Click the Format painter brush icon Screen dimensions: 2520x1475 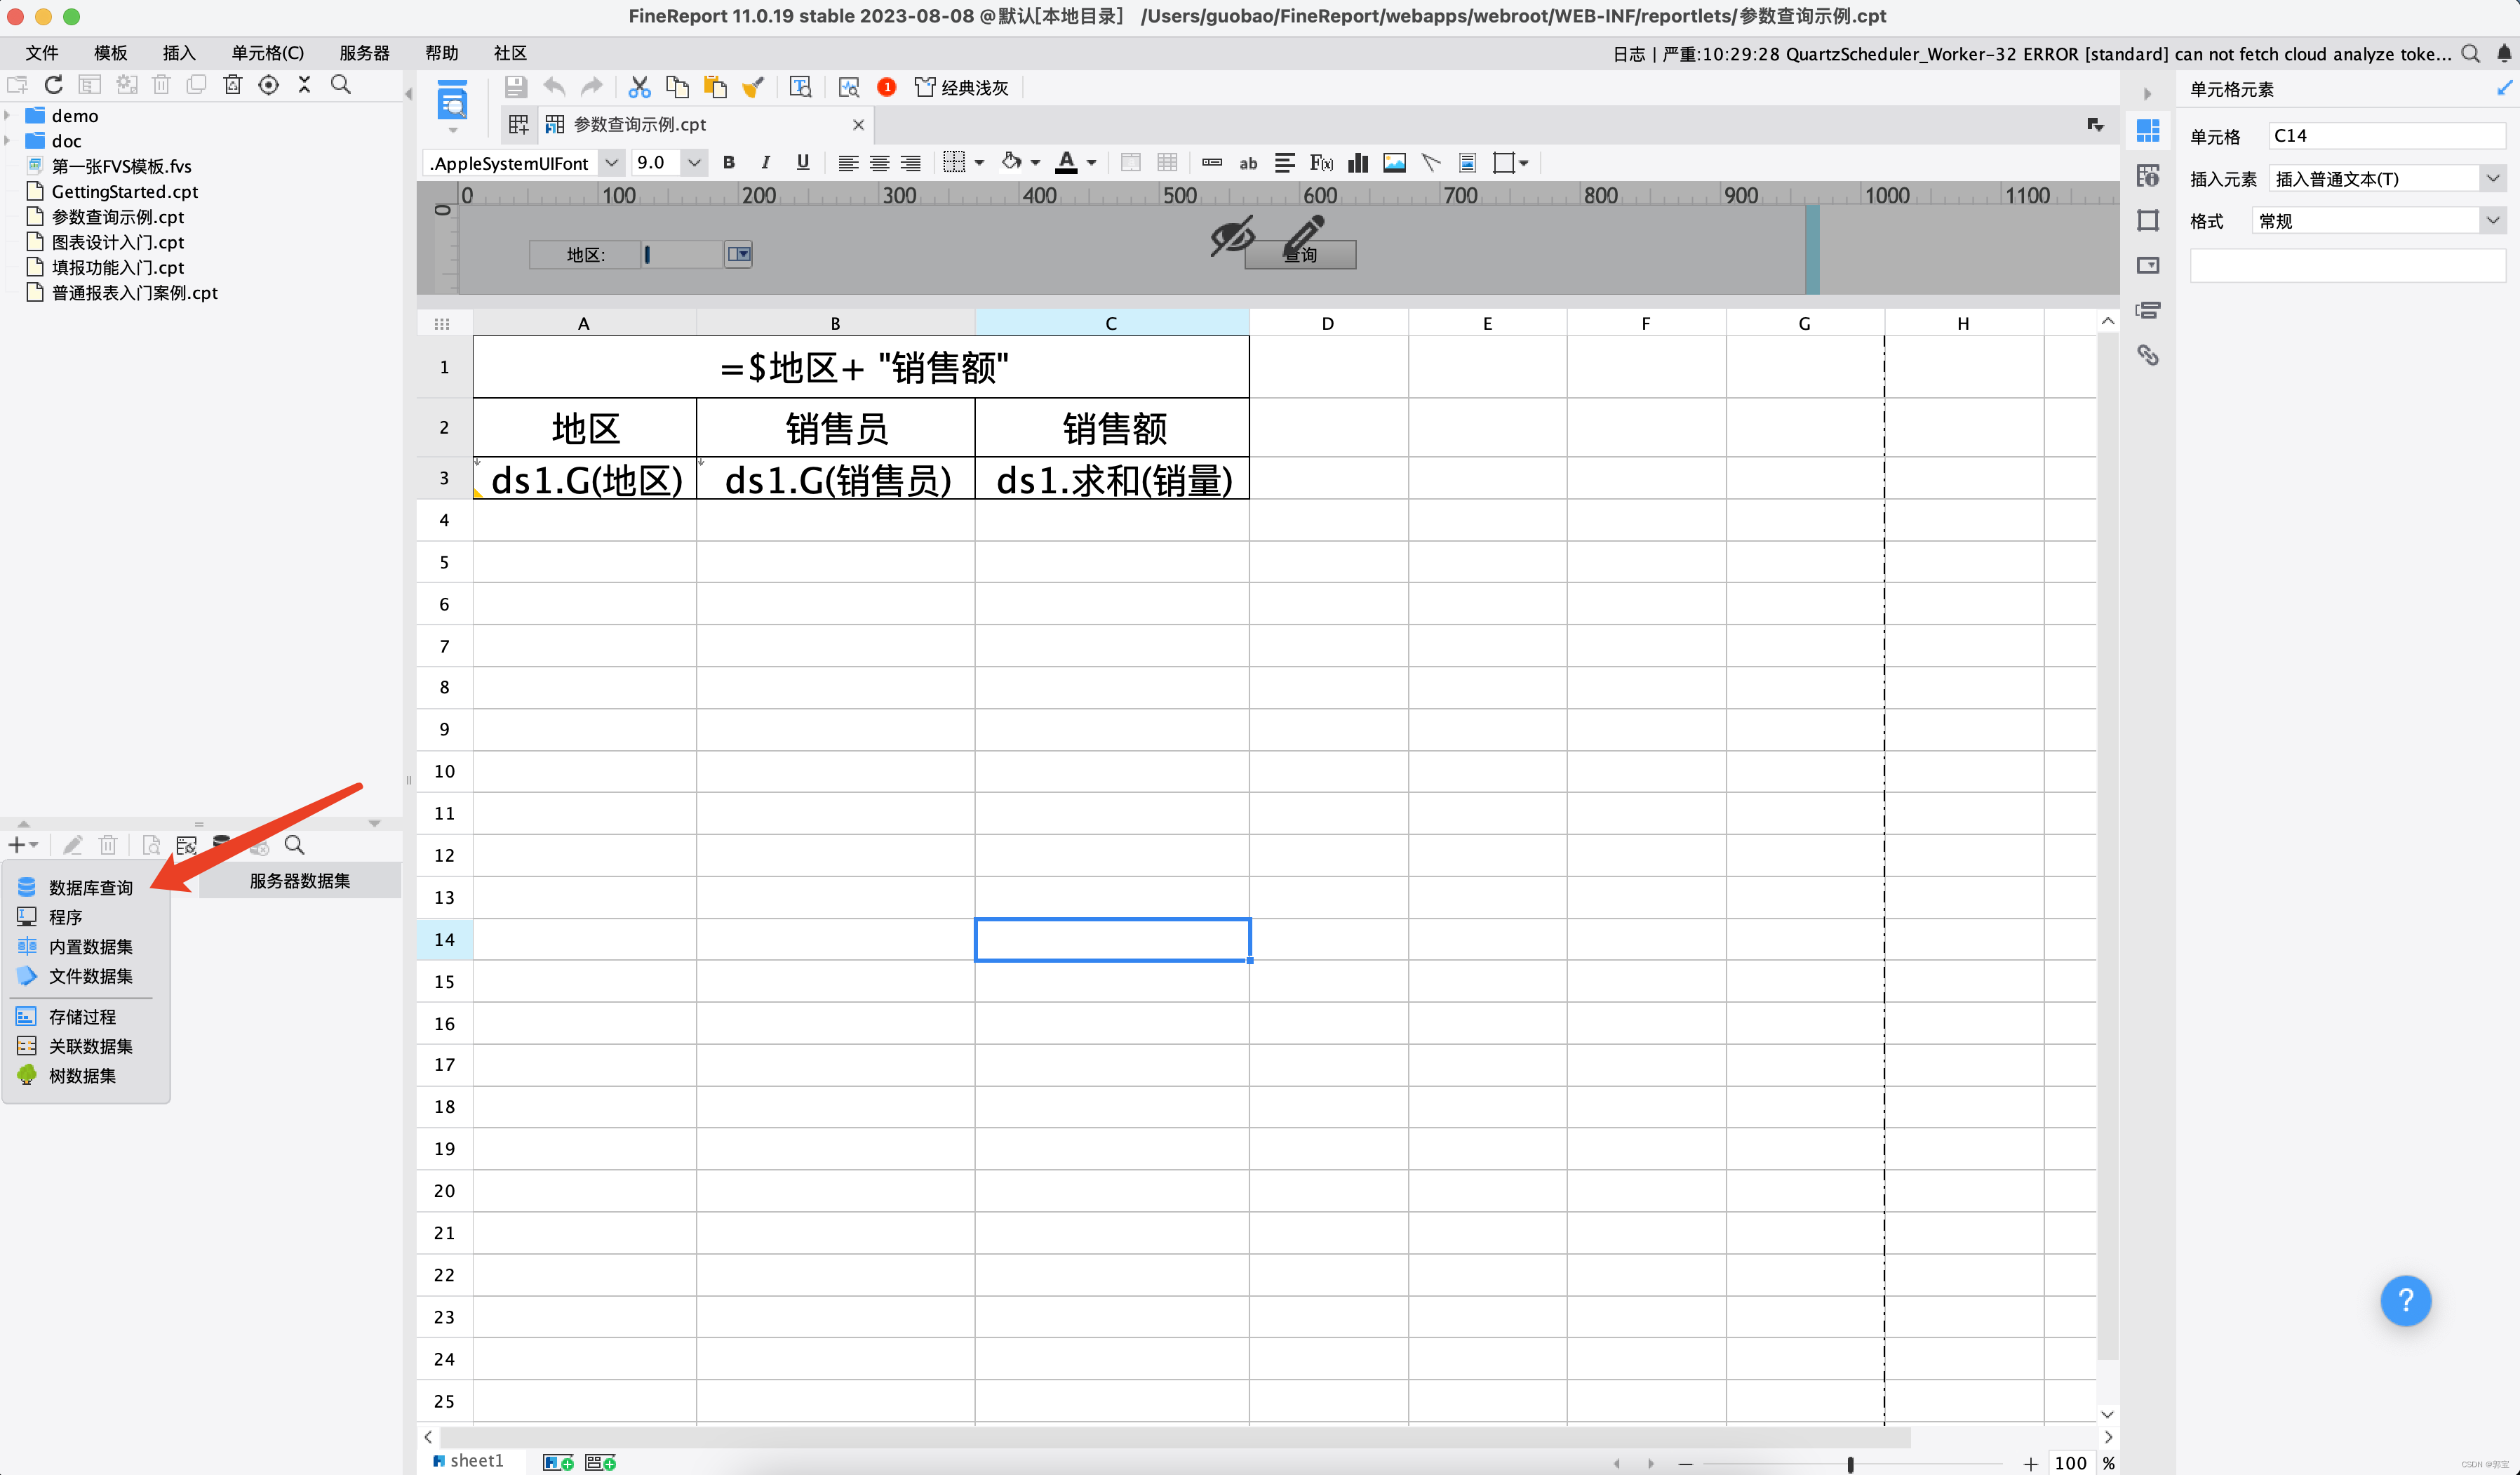753,87
